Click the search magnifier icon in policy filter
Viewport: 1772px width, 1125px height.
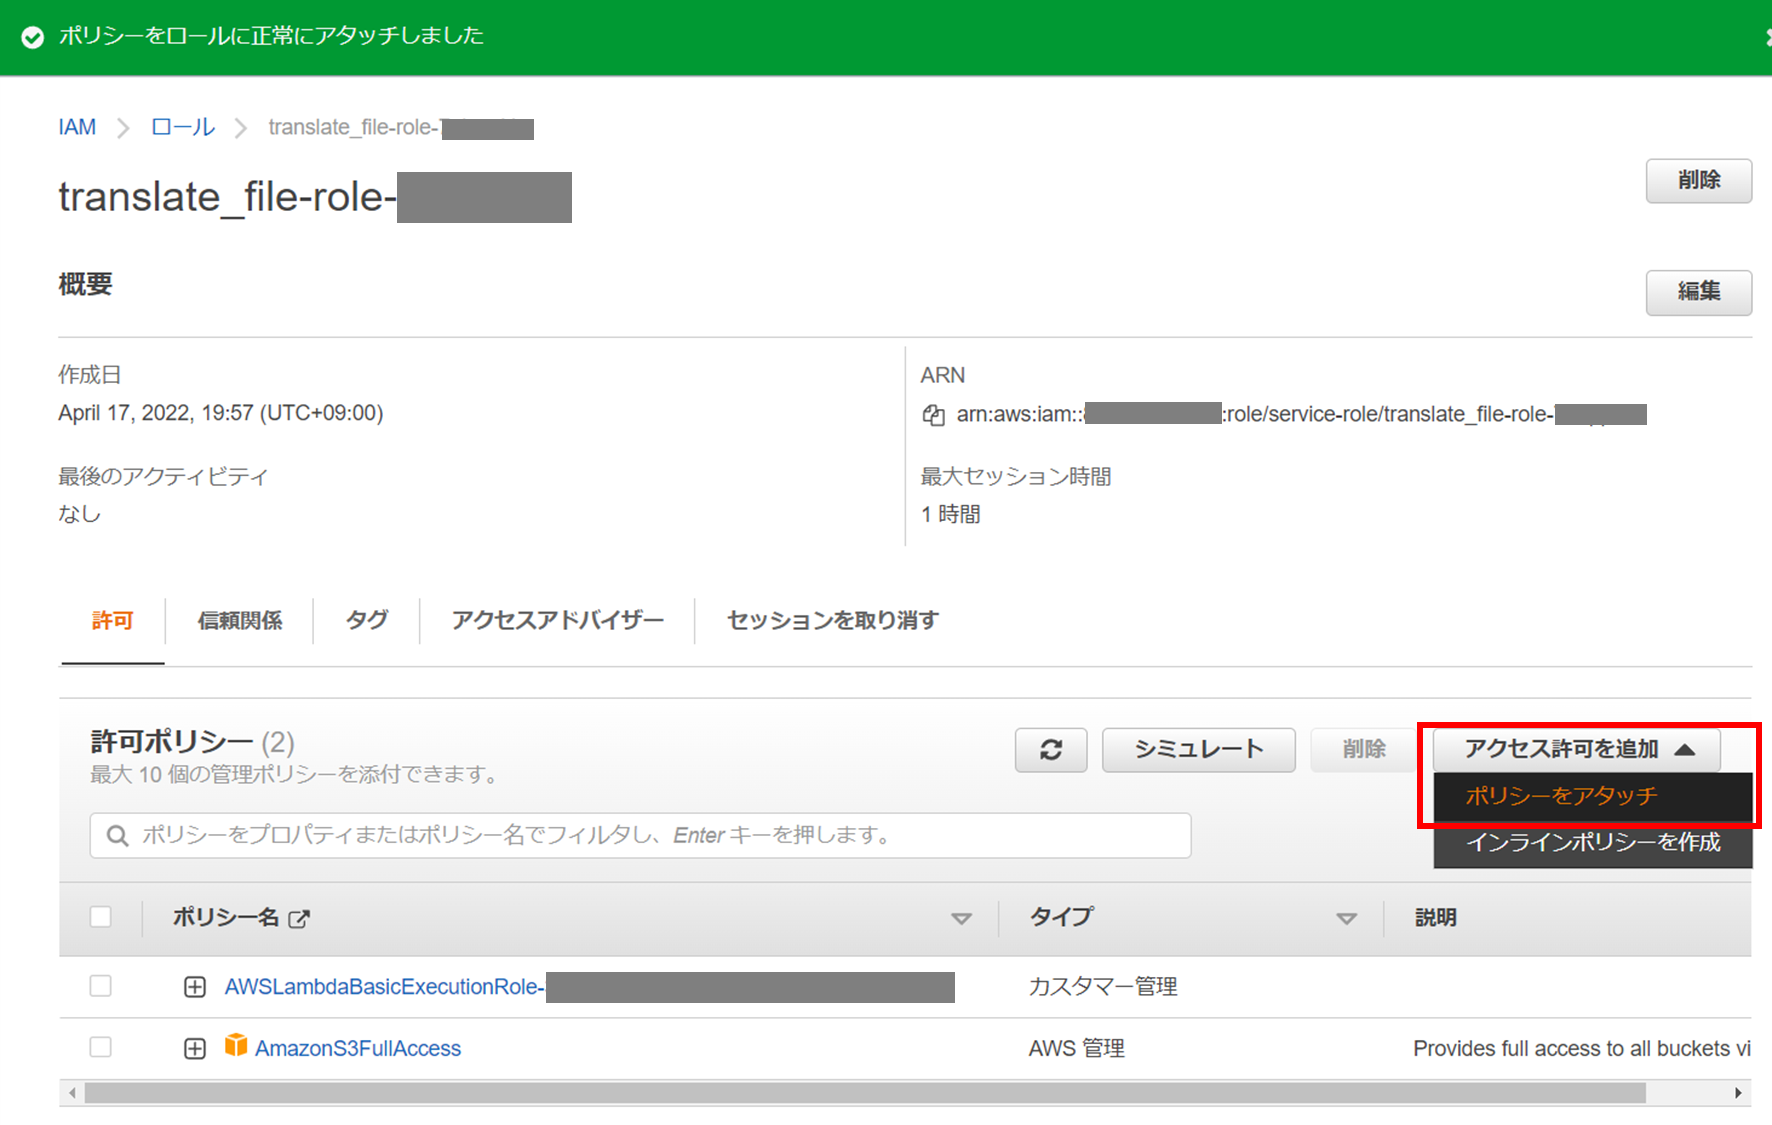[118, 836]
